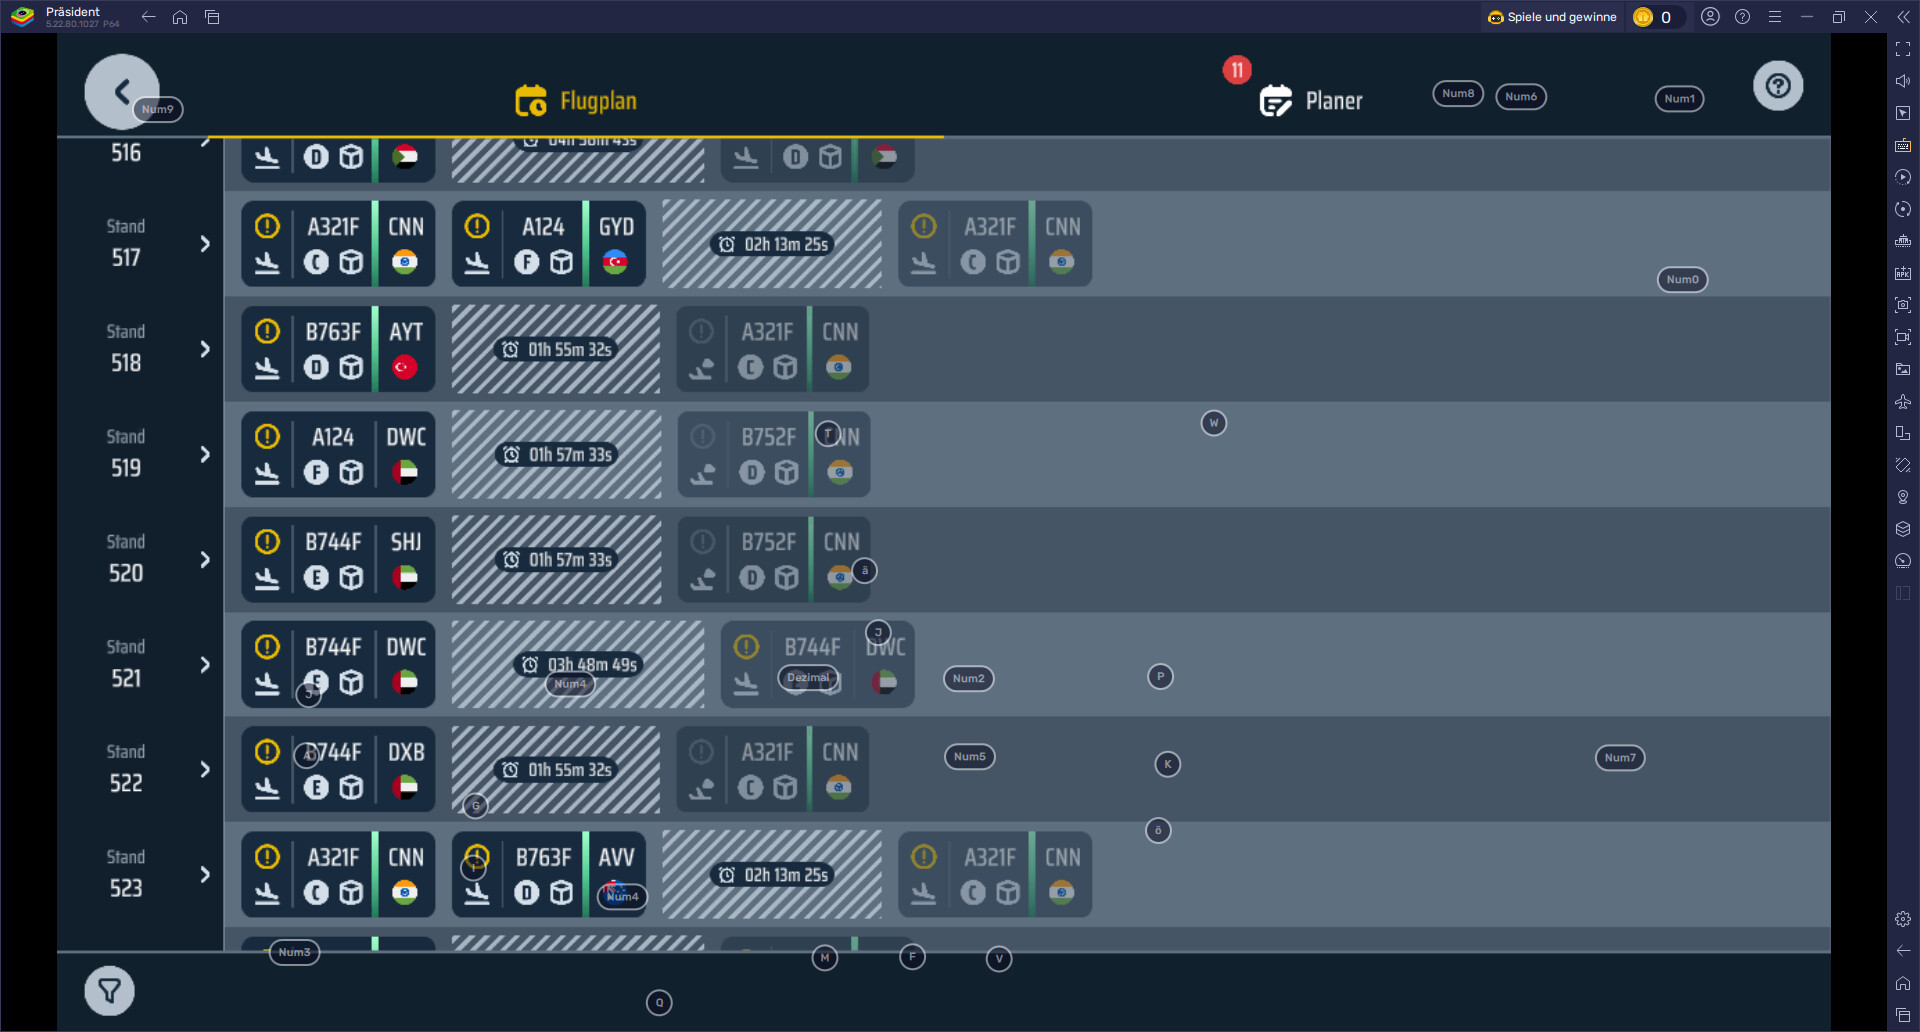The image size is (1920, 1032).
Task: Open the BlueStacks account profile icon
Action: click(1710, 17)
